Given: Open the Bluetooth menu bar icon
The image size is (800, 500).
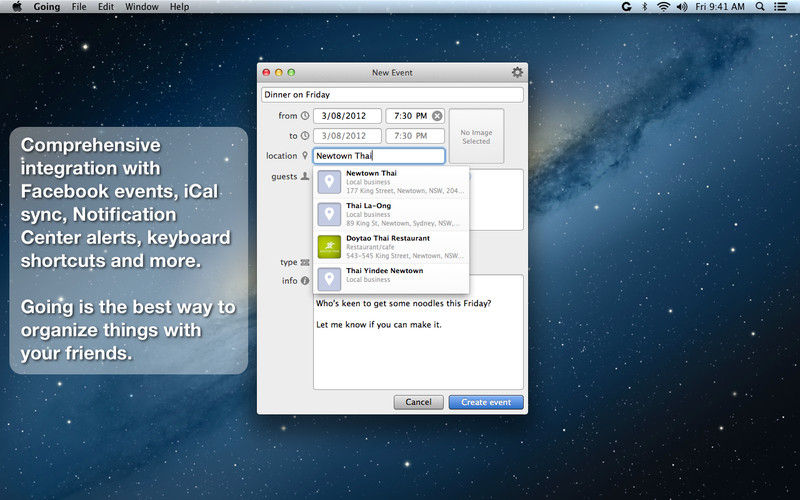Looking at the screenshot, I should (644, 7).
